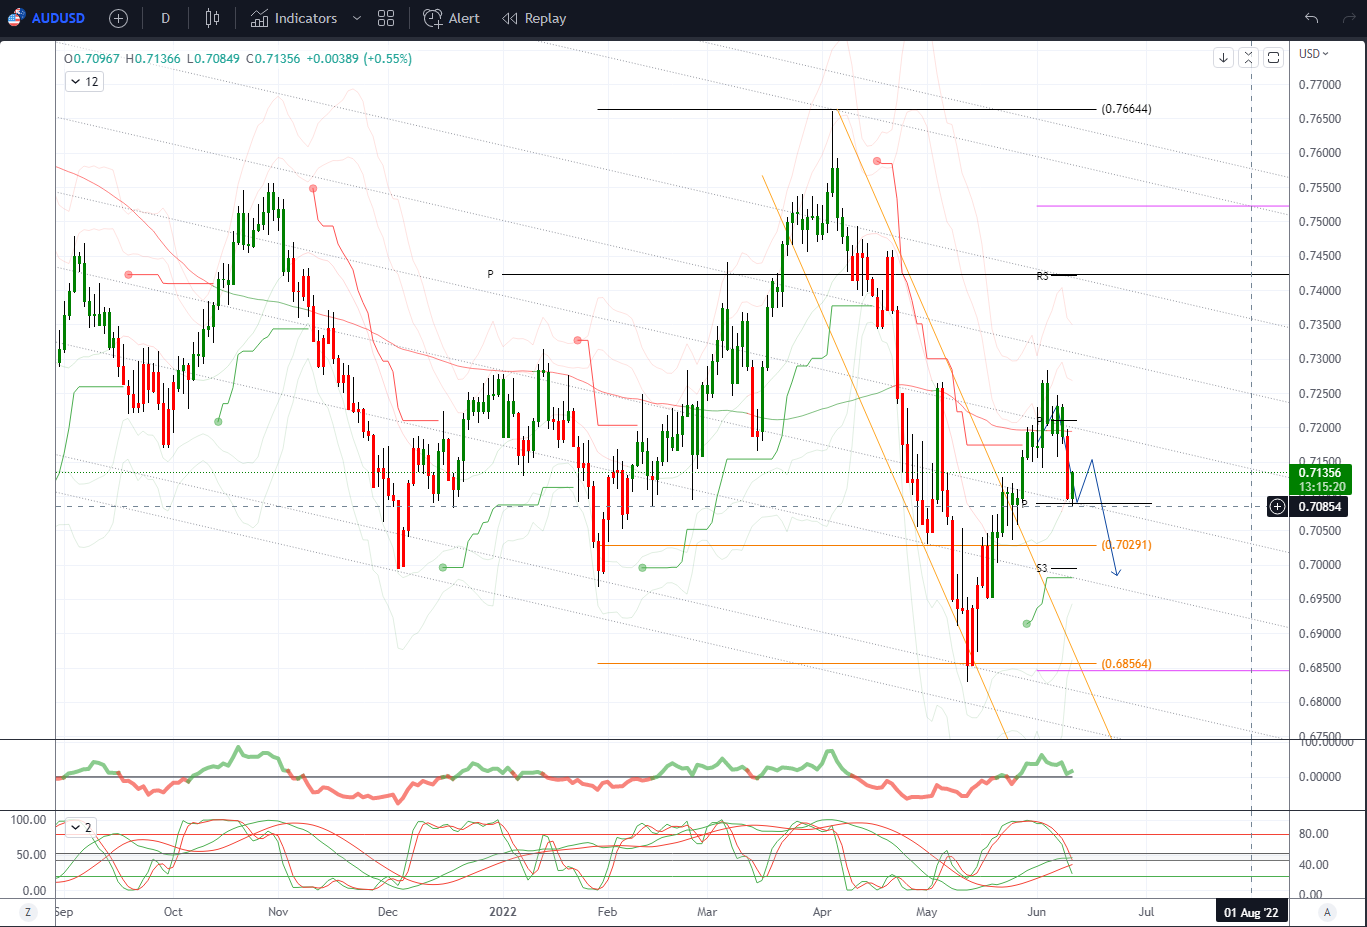
Task: Click the Dec label on time axis
Action: coord(387,912)
